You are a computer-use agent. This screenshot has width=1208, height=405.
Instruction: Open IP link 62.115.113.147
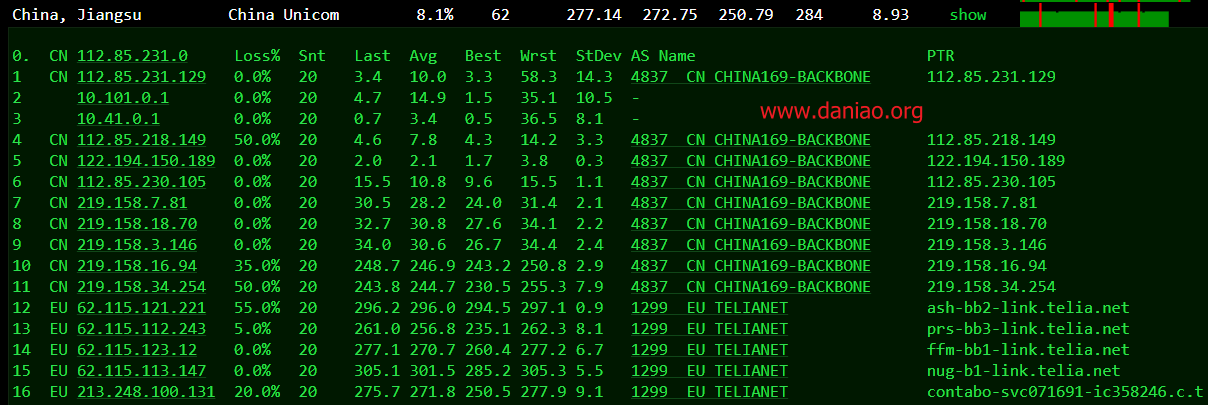coord(141,371)
